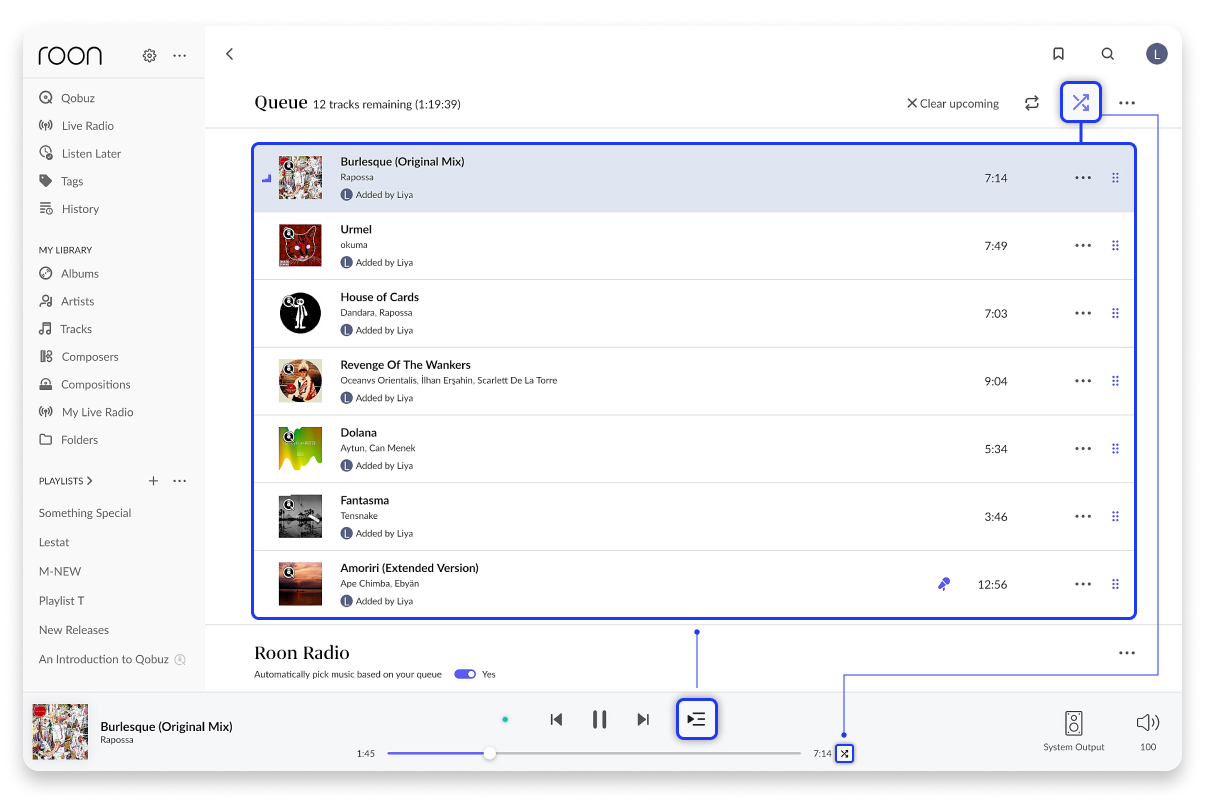The image size is (1205, 797).
Task: Open more options for Fantasma track
Action: point(1083,517)
